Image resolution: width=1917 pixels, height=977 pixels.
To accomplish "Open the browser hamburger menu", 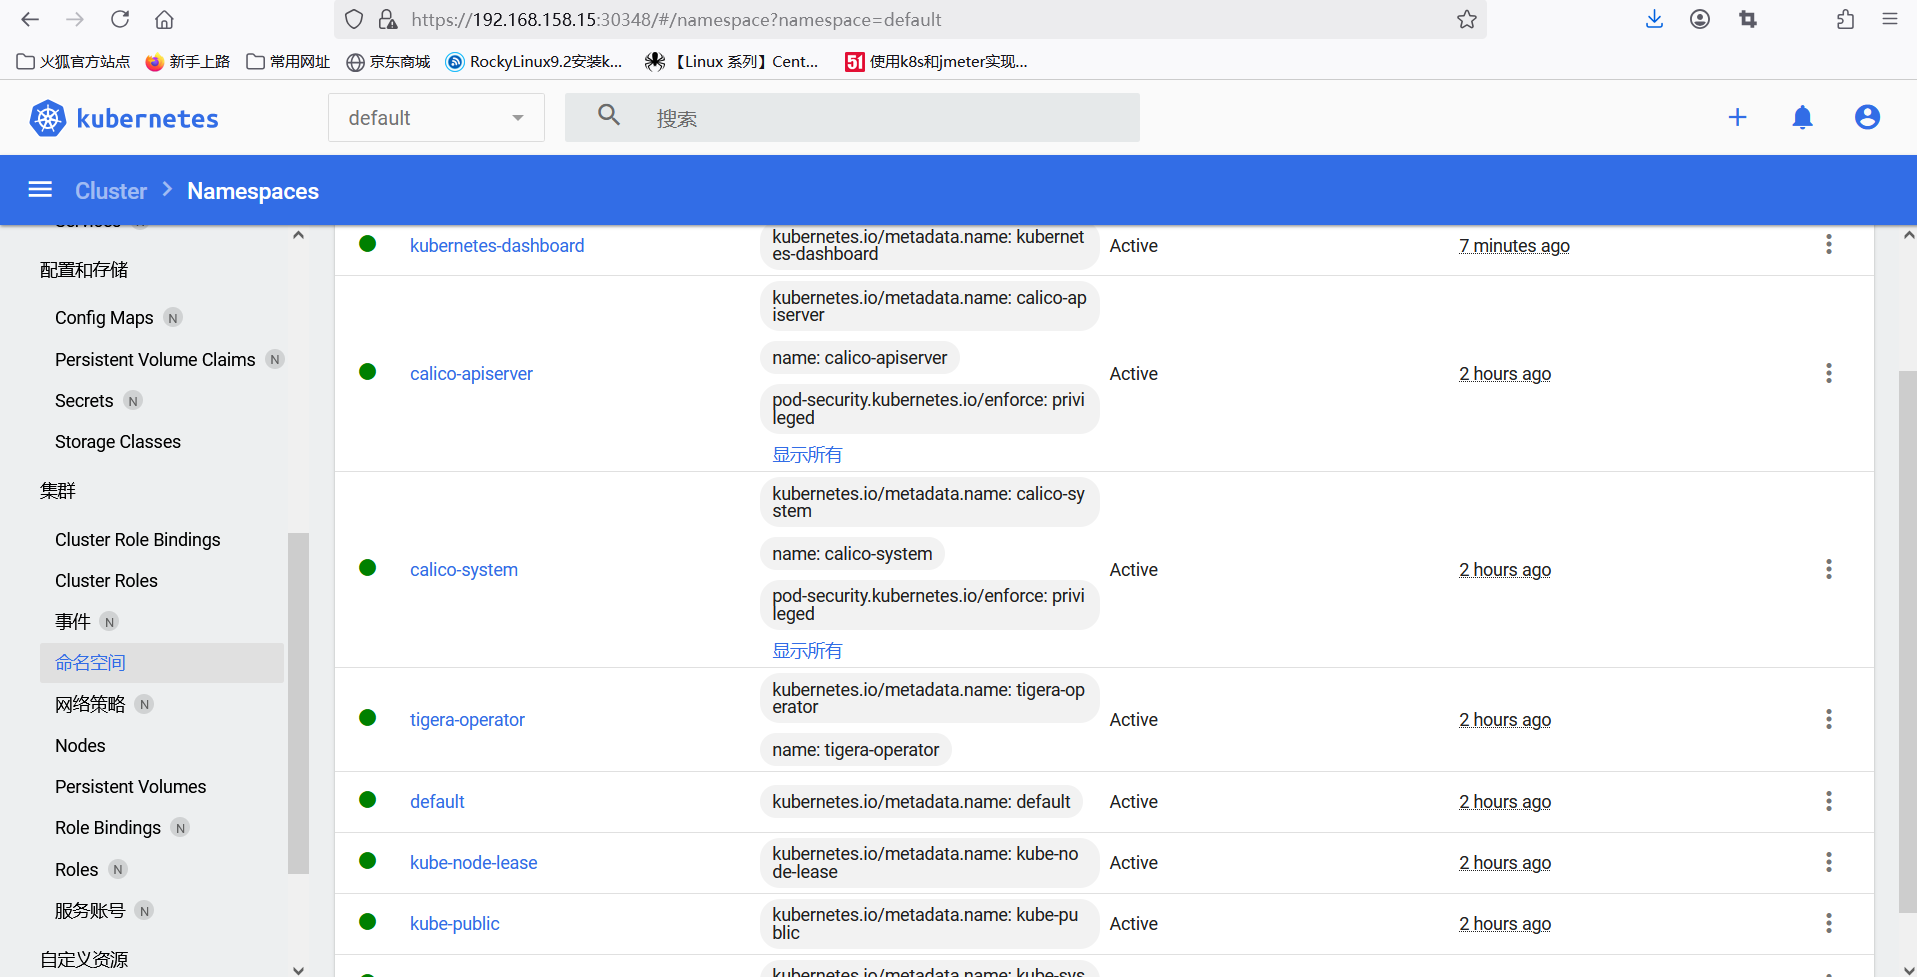I will click(x=1889, y=19).
